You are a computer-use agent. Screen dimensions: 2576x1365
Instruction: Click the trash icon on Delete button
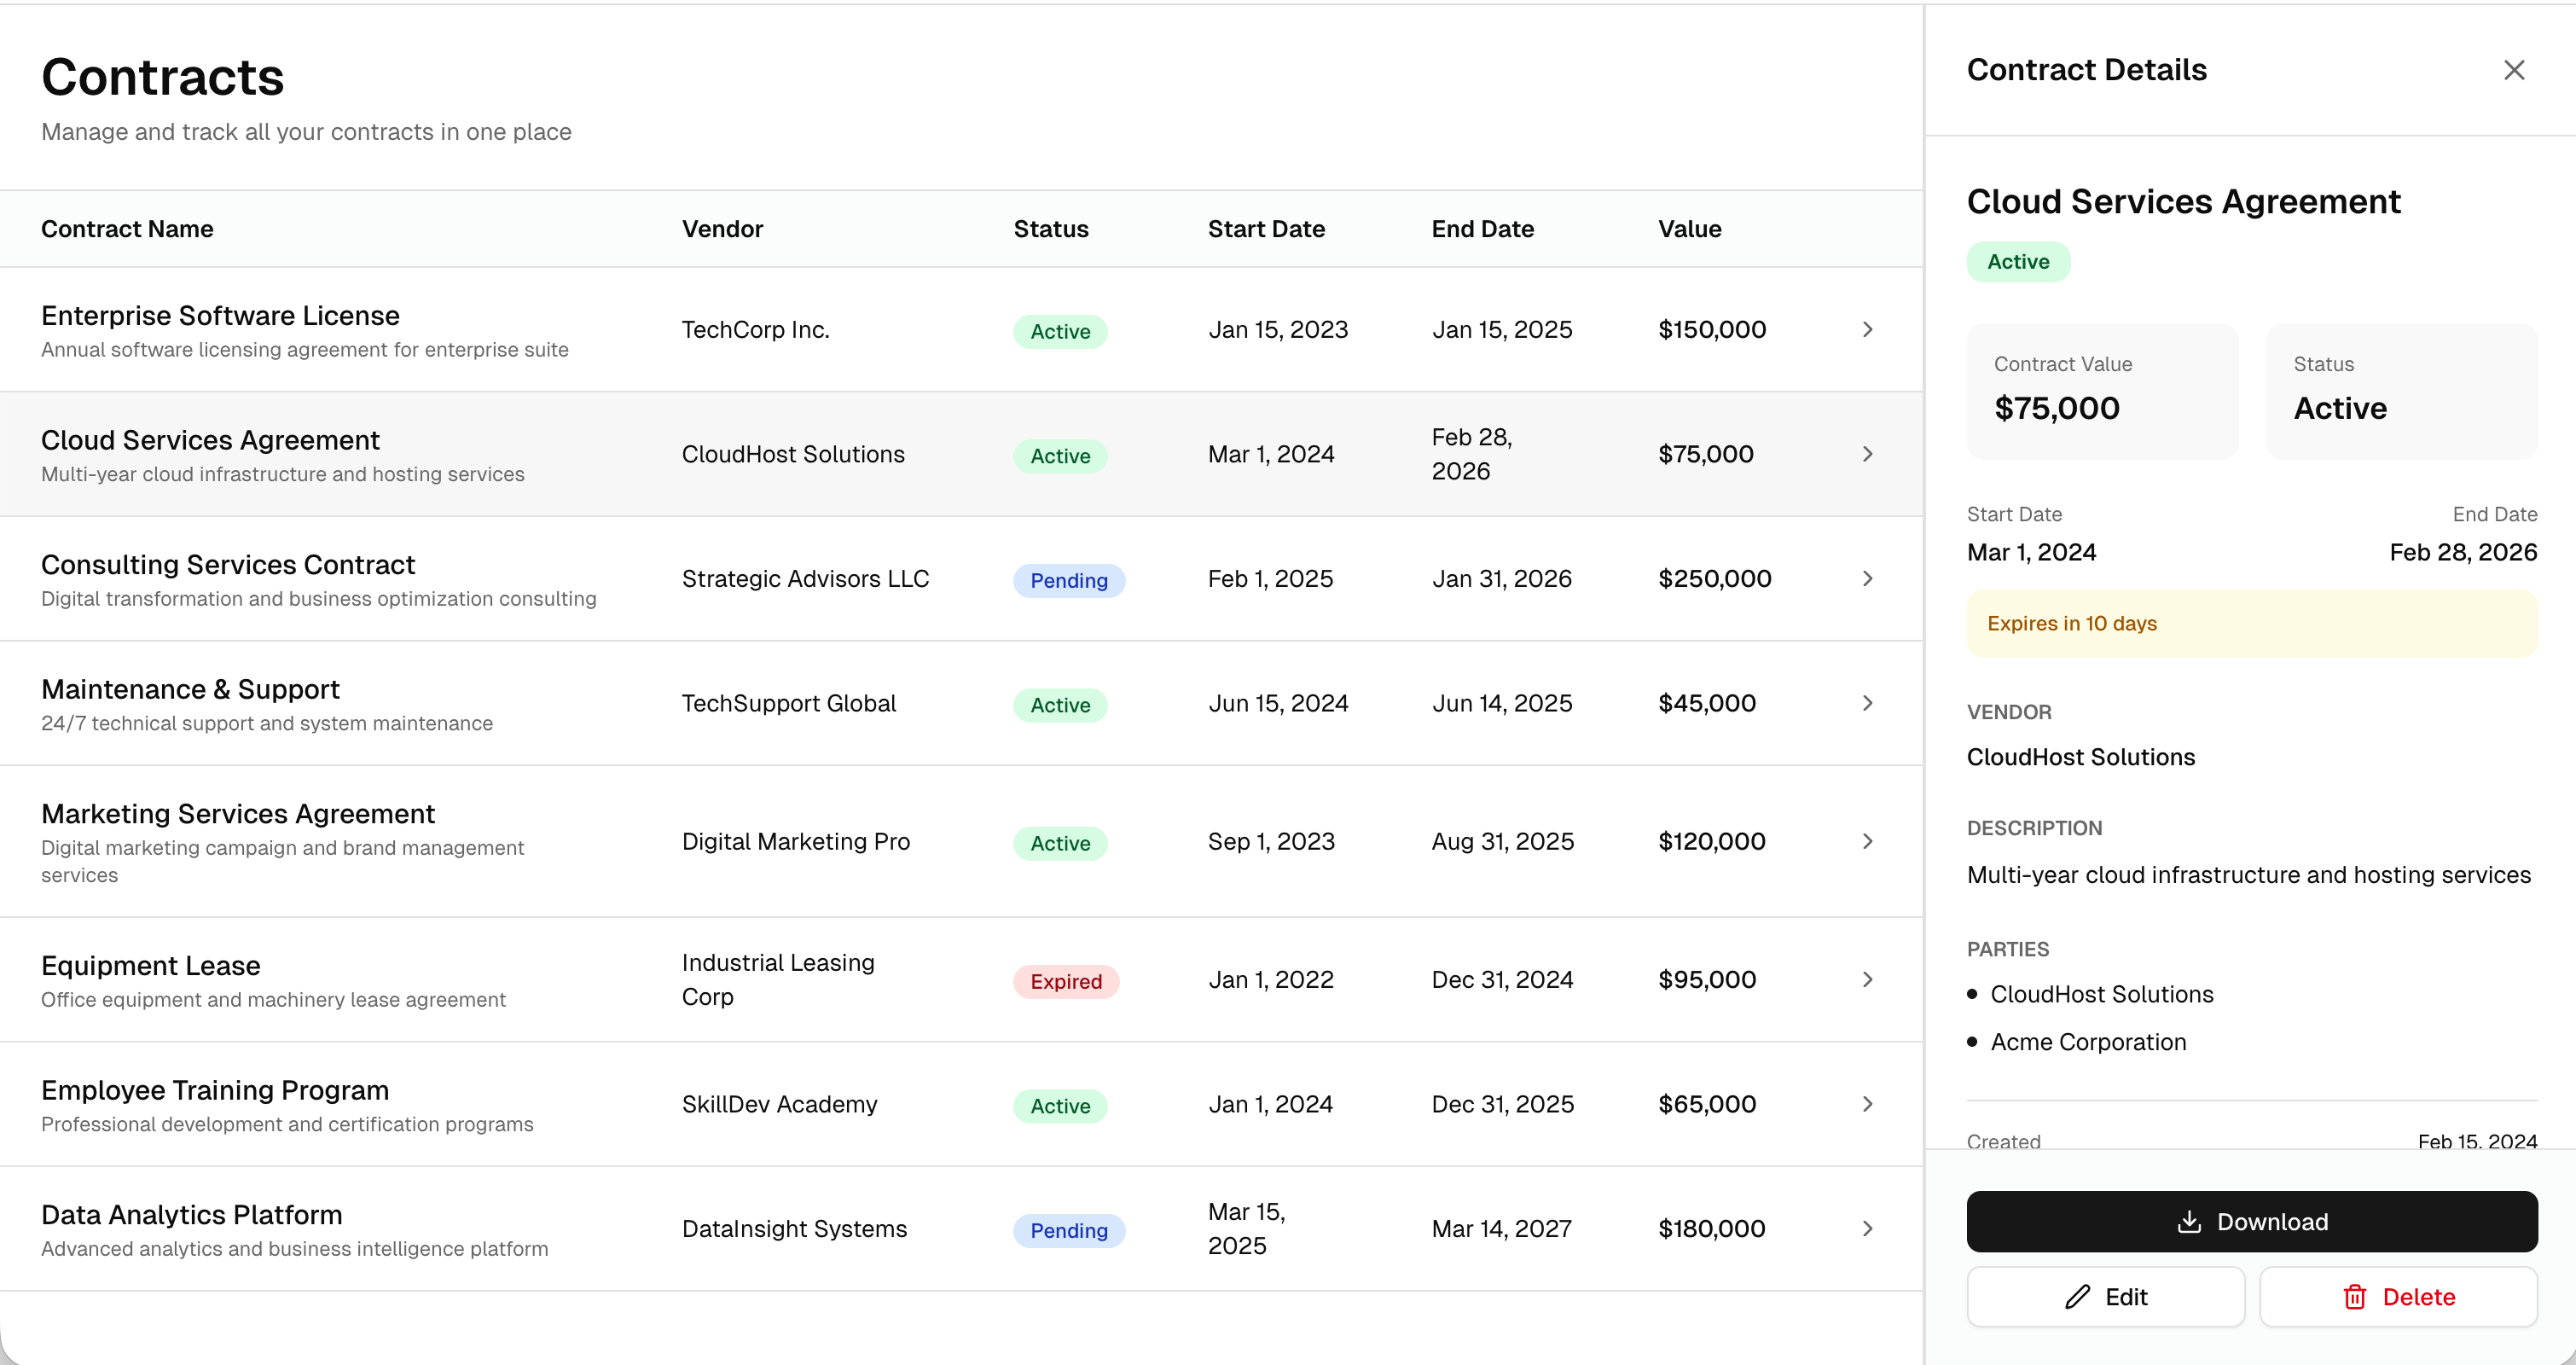2354,1296
